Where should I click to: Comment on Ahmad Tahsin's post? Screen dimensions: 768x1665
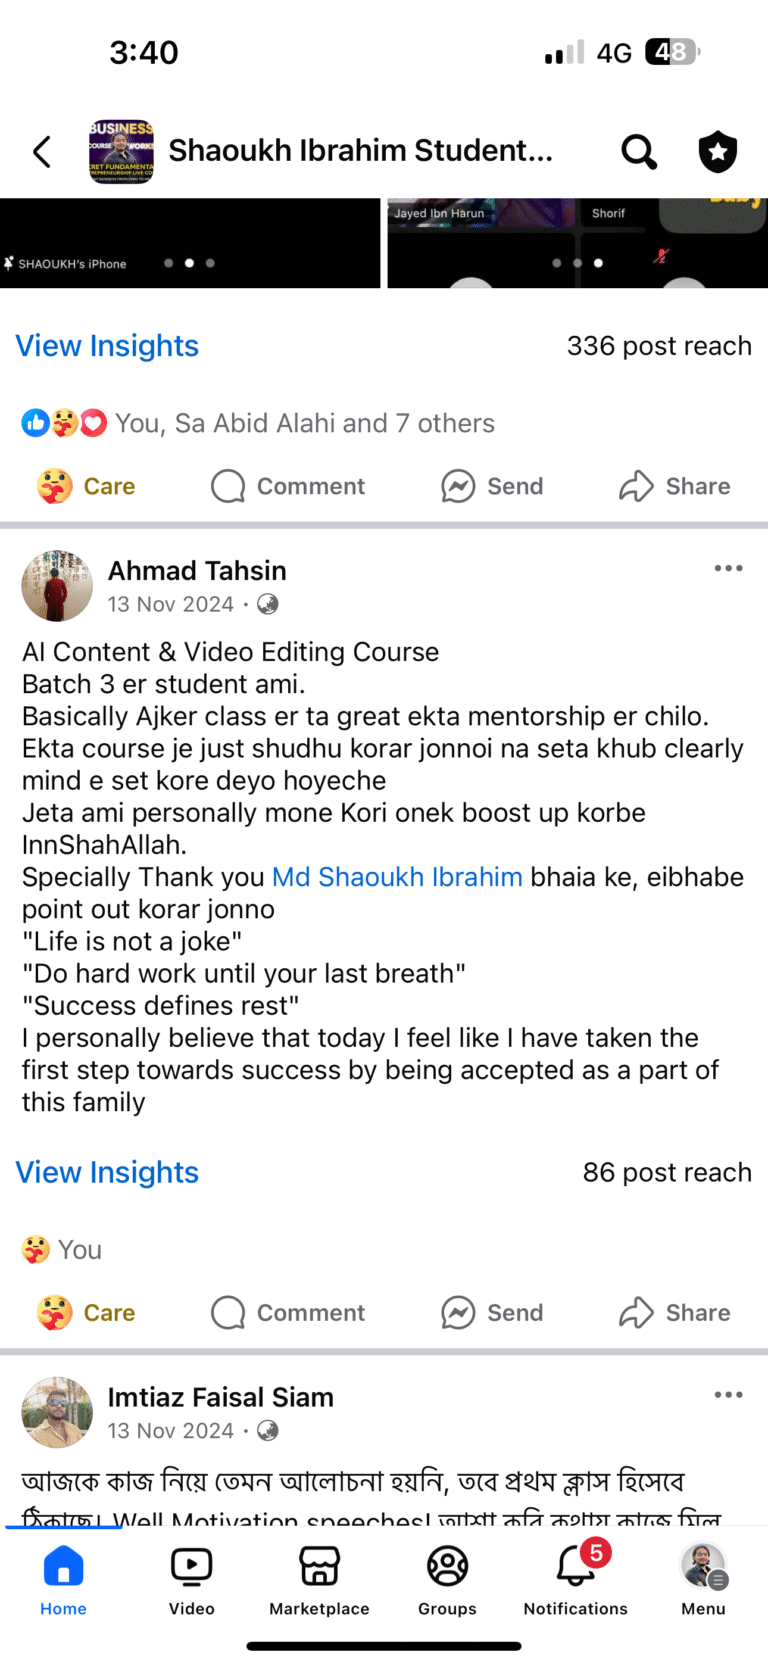click(288, 1312)
